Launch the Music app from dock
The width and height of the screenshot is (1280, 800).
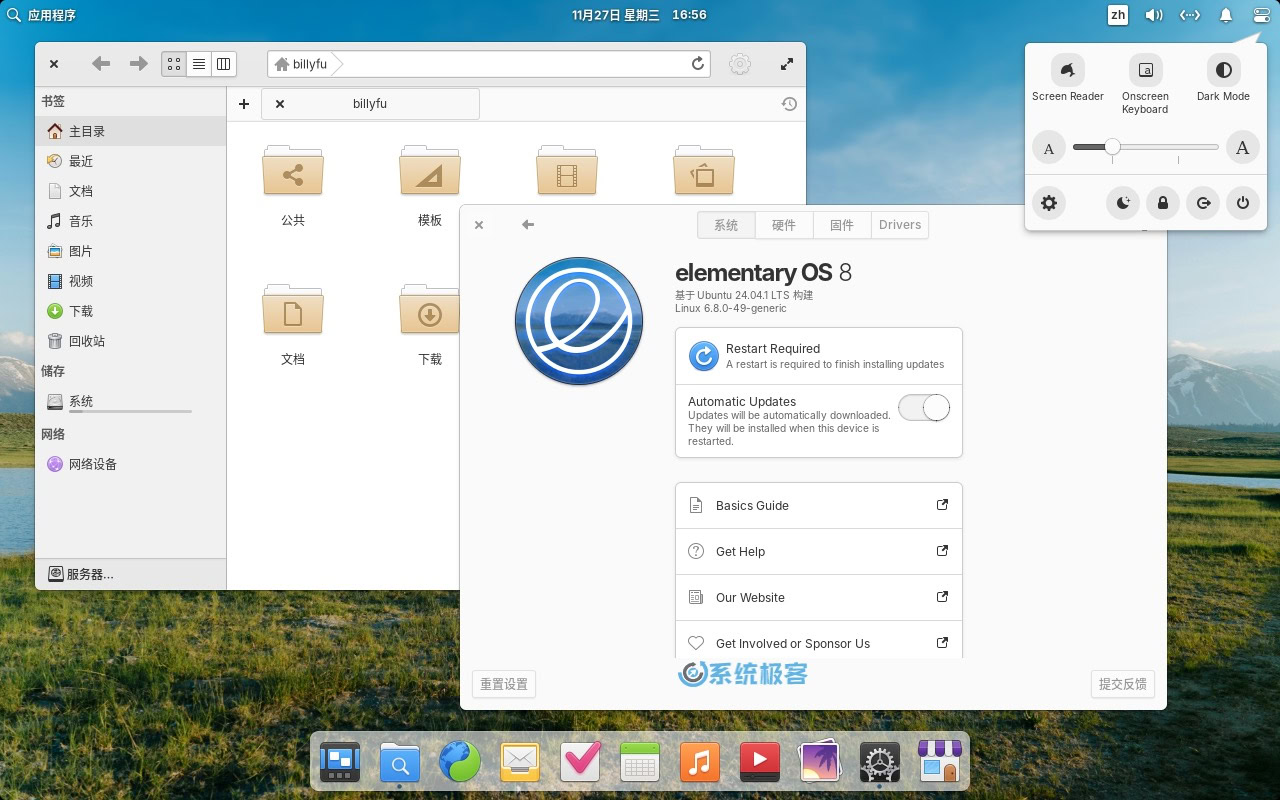tap(700, 763)
